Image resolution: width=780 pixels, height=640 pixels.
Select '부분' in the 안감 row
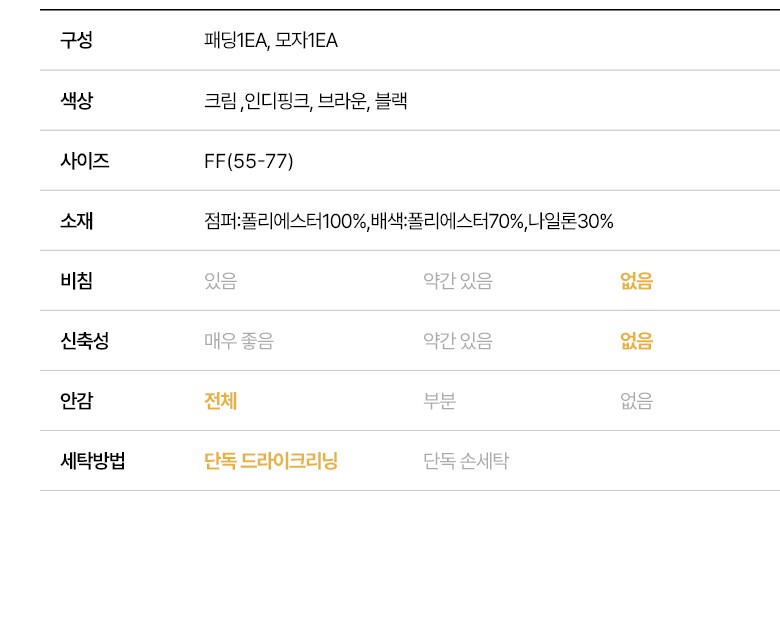click(439, 401)
